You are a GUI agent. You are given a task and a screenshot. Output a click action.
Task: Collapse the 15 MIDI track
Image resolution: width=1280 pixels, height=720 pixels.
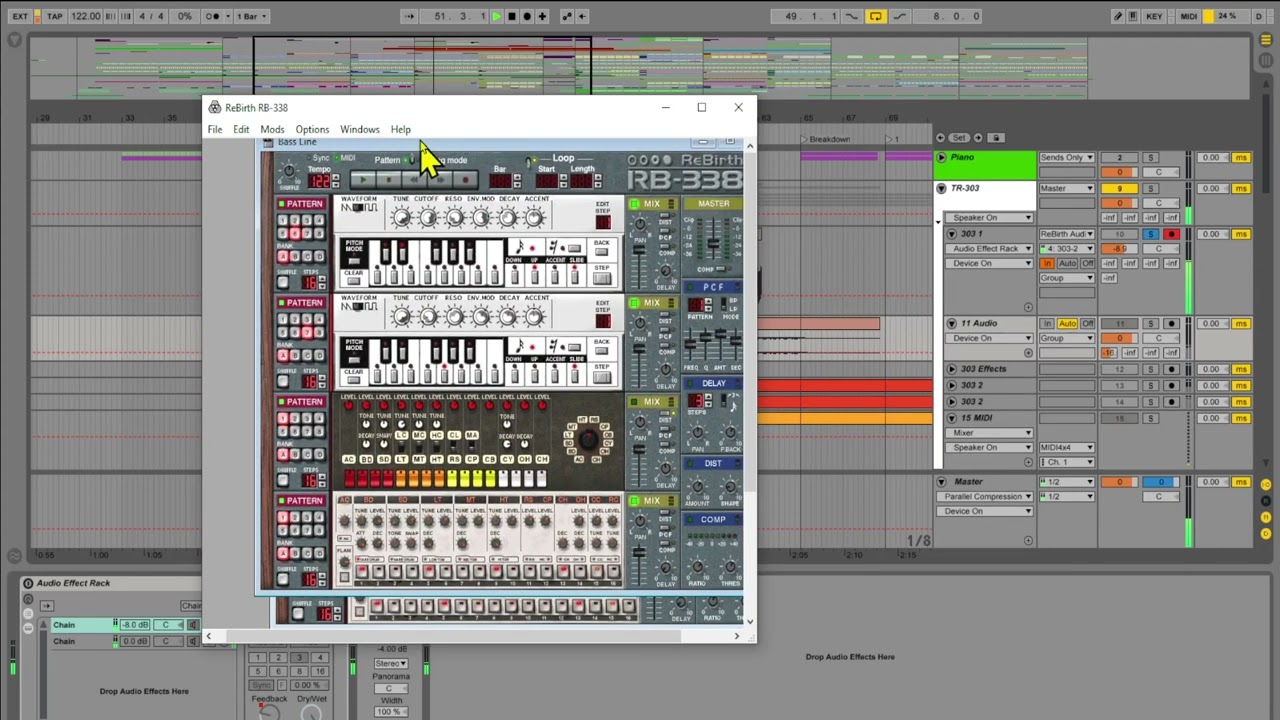(x=952, y=418)
